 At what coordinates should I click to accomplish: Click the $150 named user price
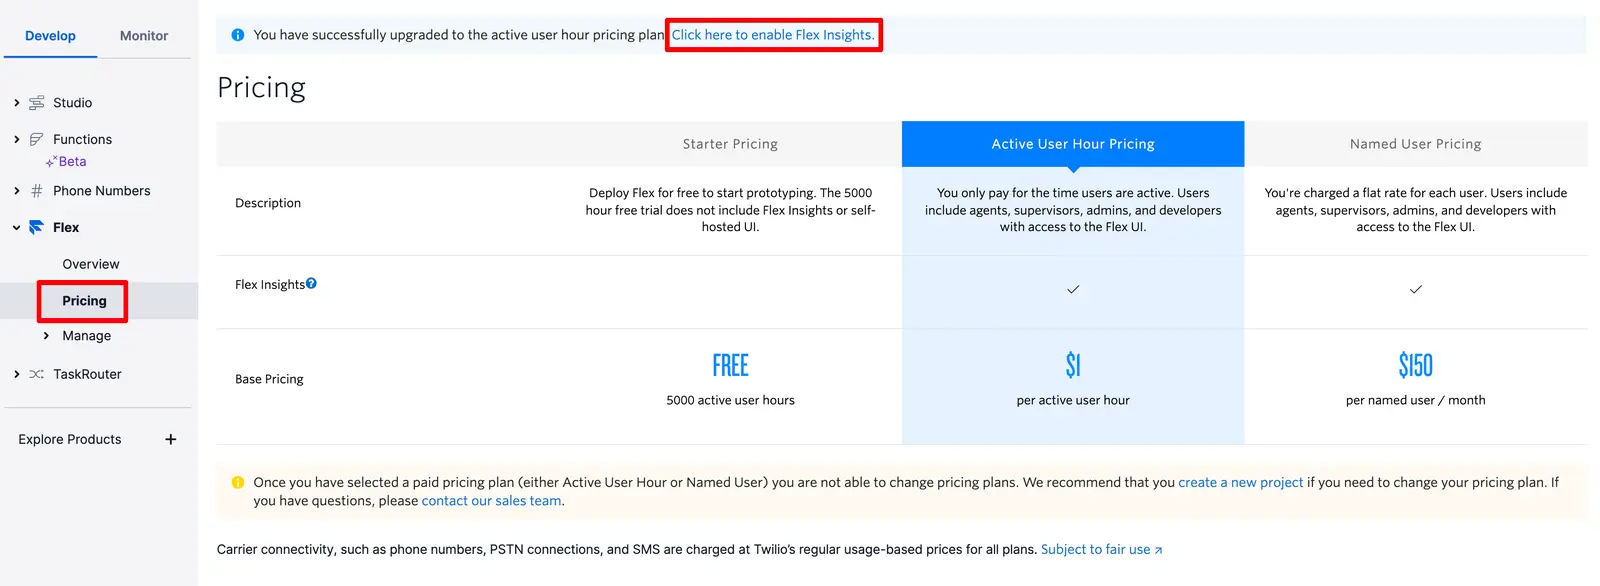[1416, 365]
